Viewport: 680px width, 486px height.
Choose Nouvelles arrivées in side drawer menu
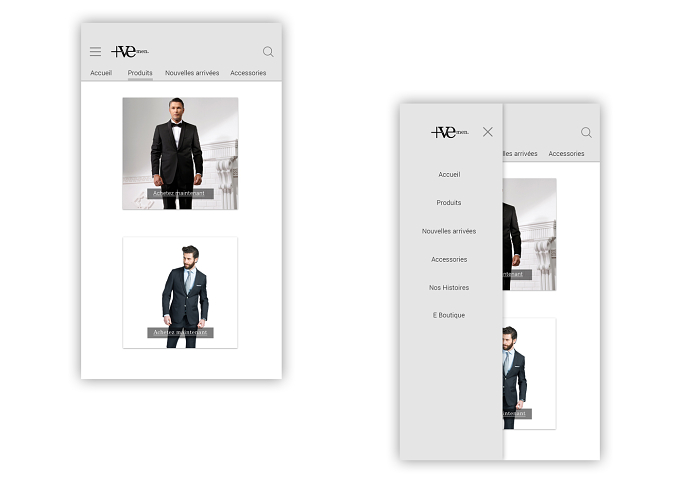coord(449,231)
